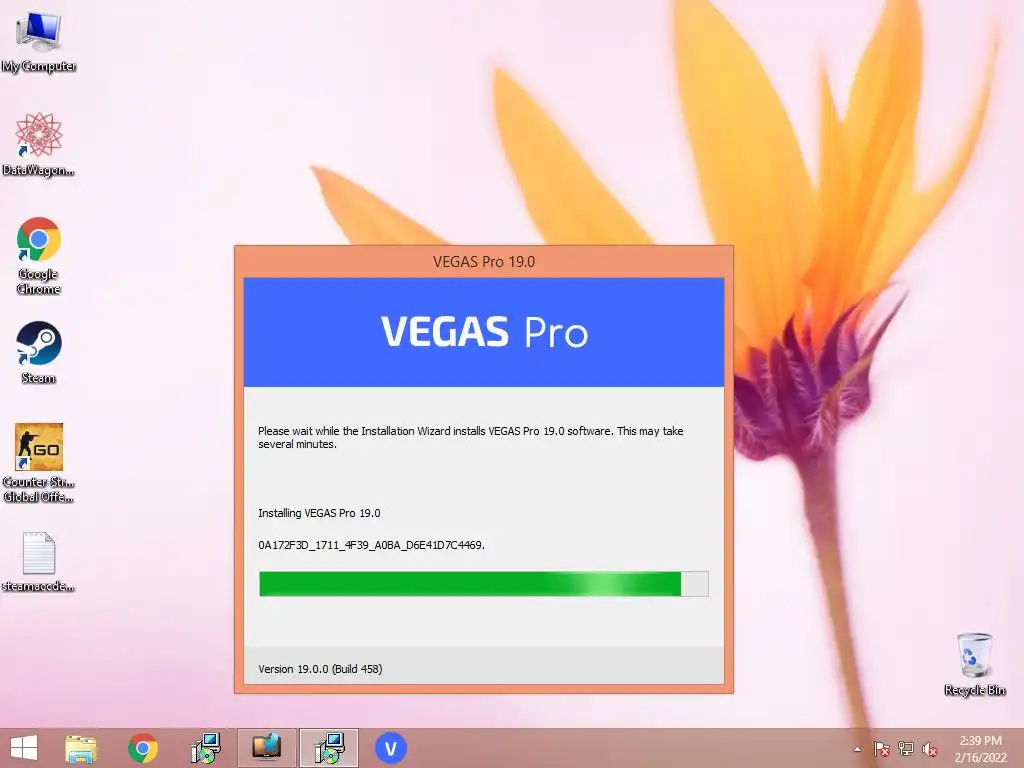Launch Google Chrome from the desktop
1024x768 pixels.
[39, 255]
